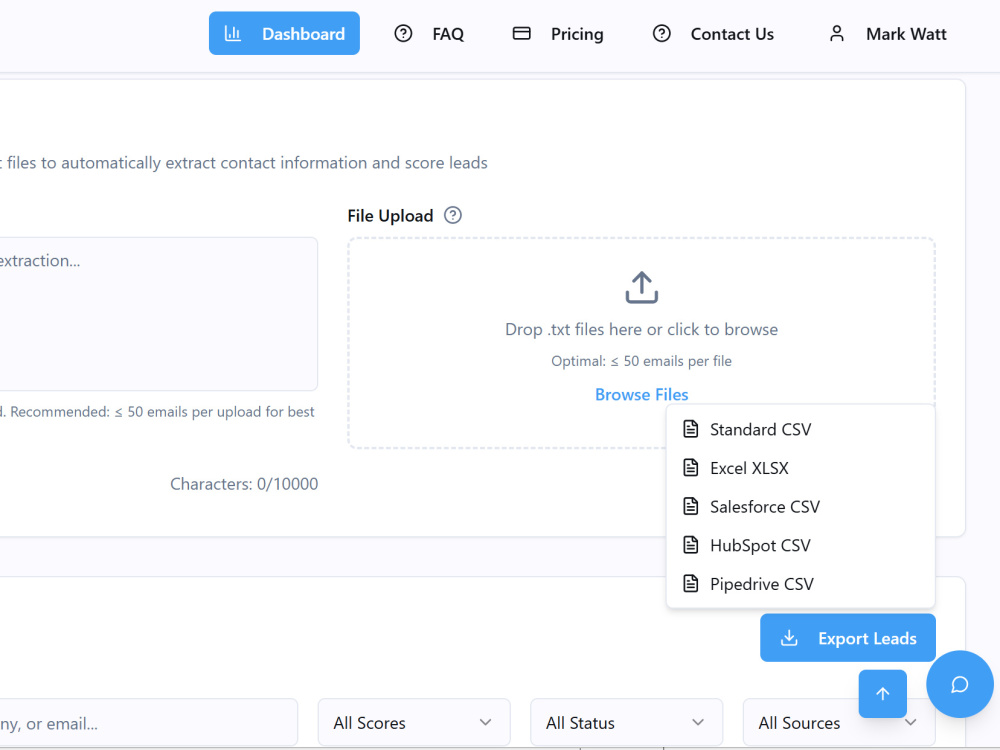
Task: Select Standard CSV export format
Action: coord(800,429)
